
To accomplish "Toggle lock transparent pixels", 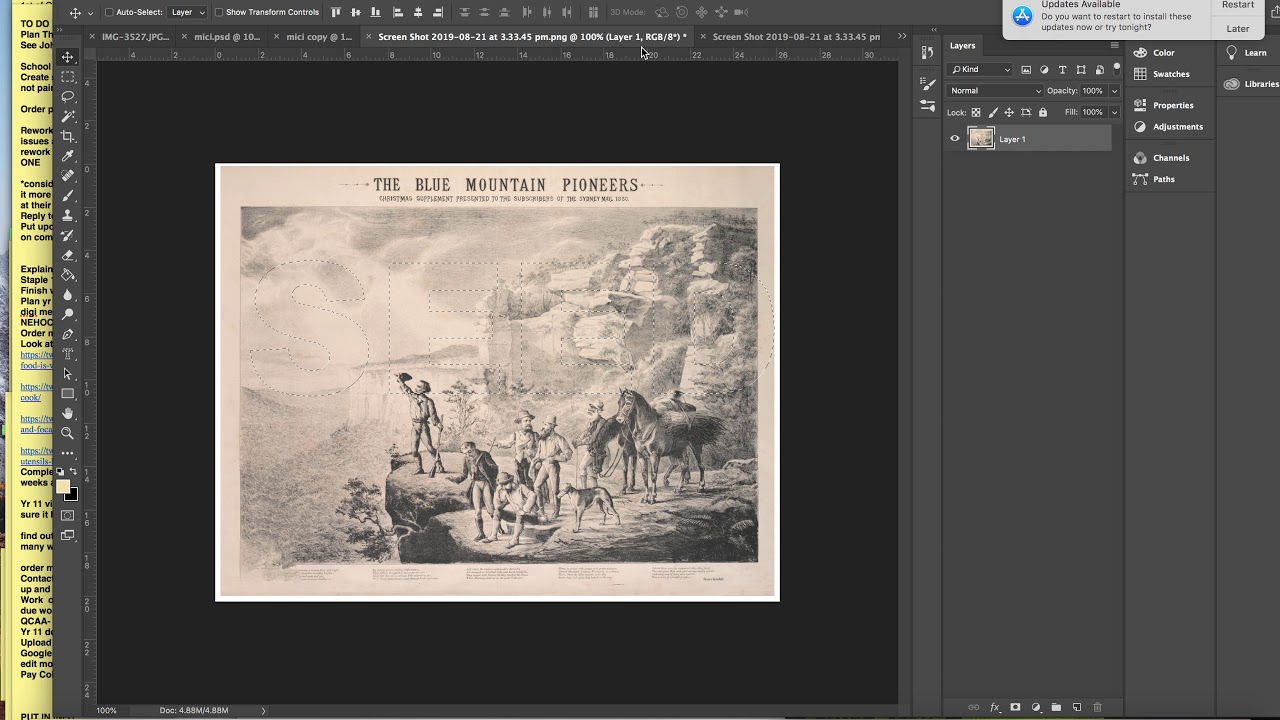I will pyautogui.click(x=976, y=112).
